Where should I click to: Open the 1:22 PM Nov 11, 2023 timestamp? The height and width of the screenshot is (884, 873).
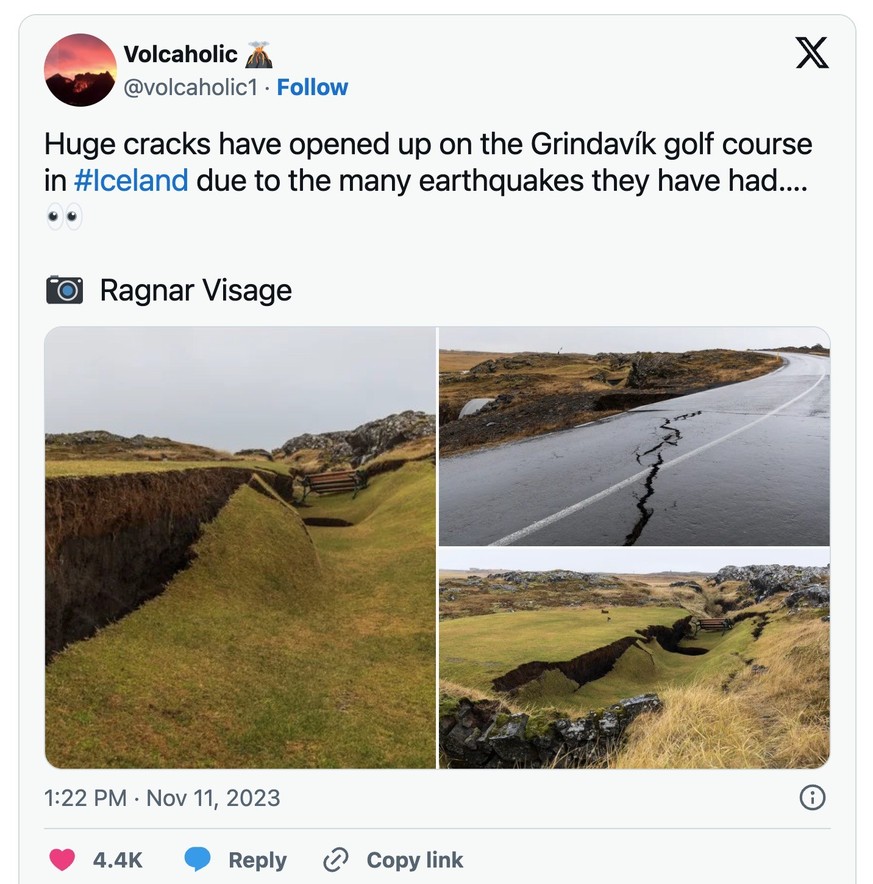pyautogui.click(x=162, y=798)
